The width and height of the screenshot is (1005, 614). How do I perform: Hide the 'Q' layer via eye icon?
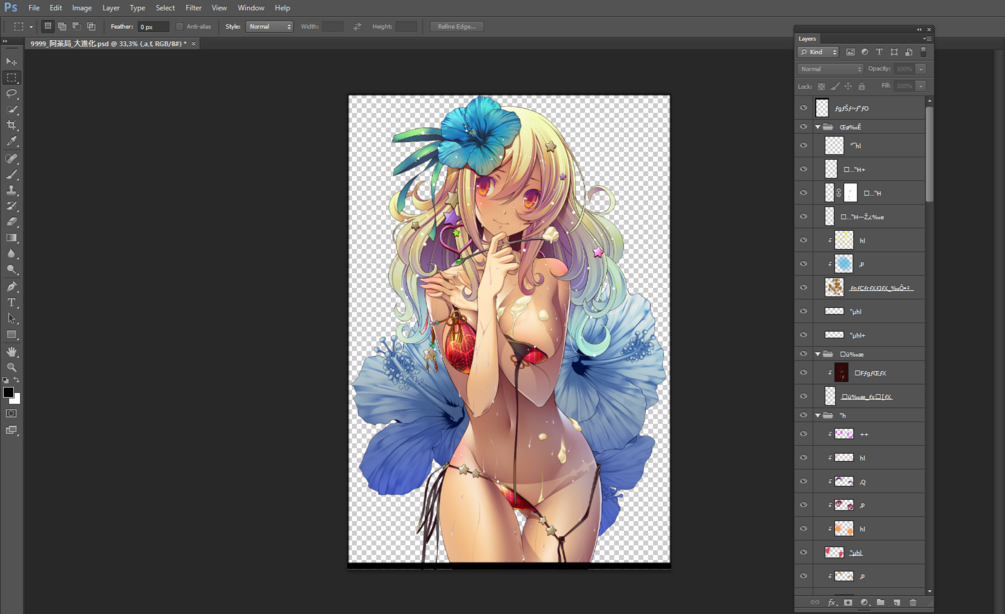pyautogui.click(x=803, y=481)
